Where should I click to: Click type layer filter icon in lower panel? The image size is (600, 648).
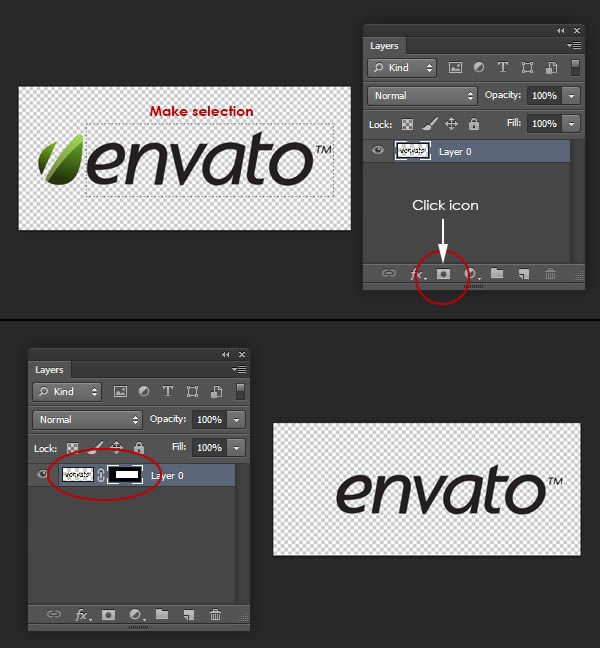pyautogui.click(x=167, y=391)
